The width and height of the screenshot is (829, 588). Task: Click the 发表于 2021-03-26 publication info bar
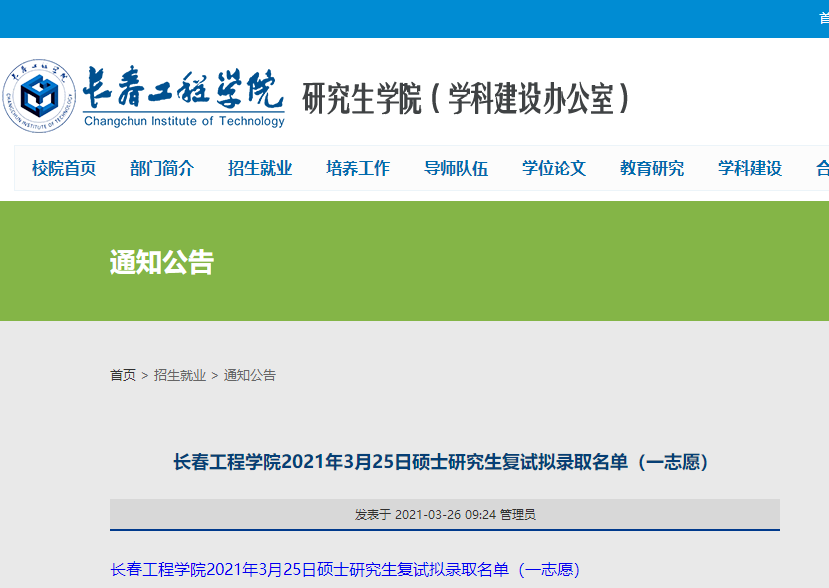tap(445, 514)
